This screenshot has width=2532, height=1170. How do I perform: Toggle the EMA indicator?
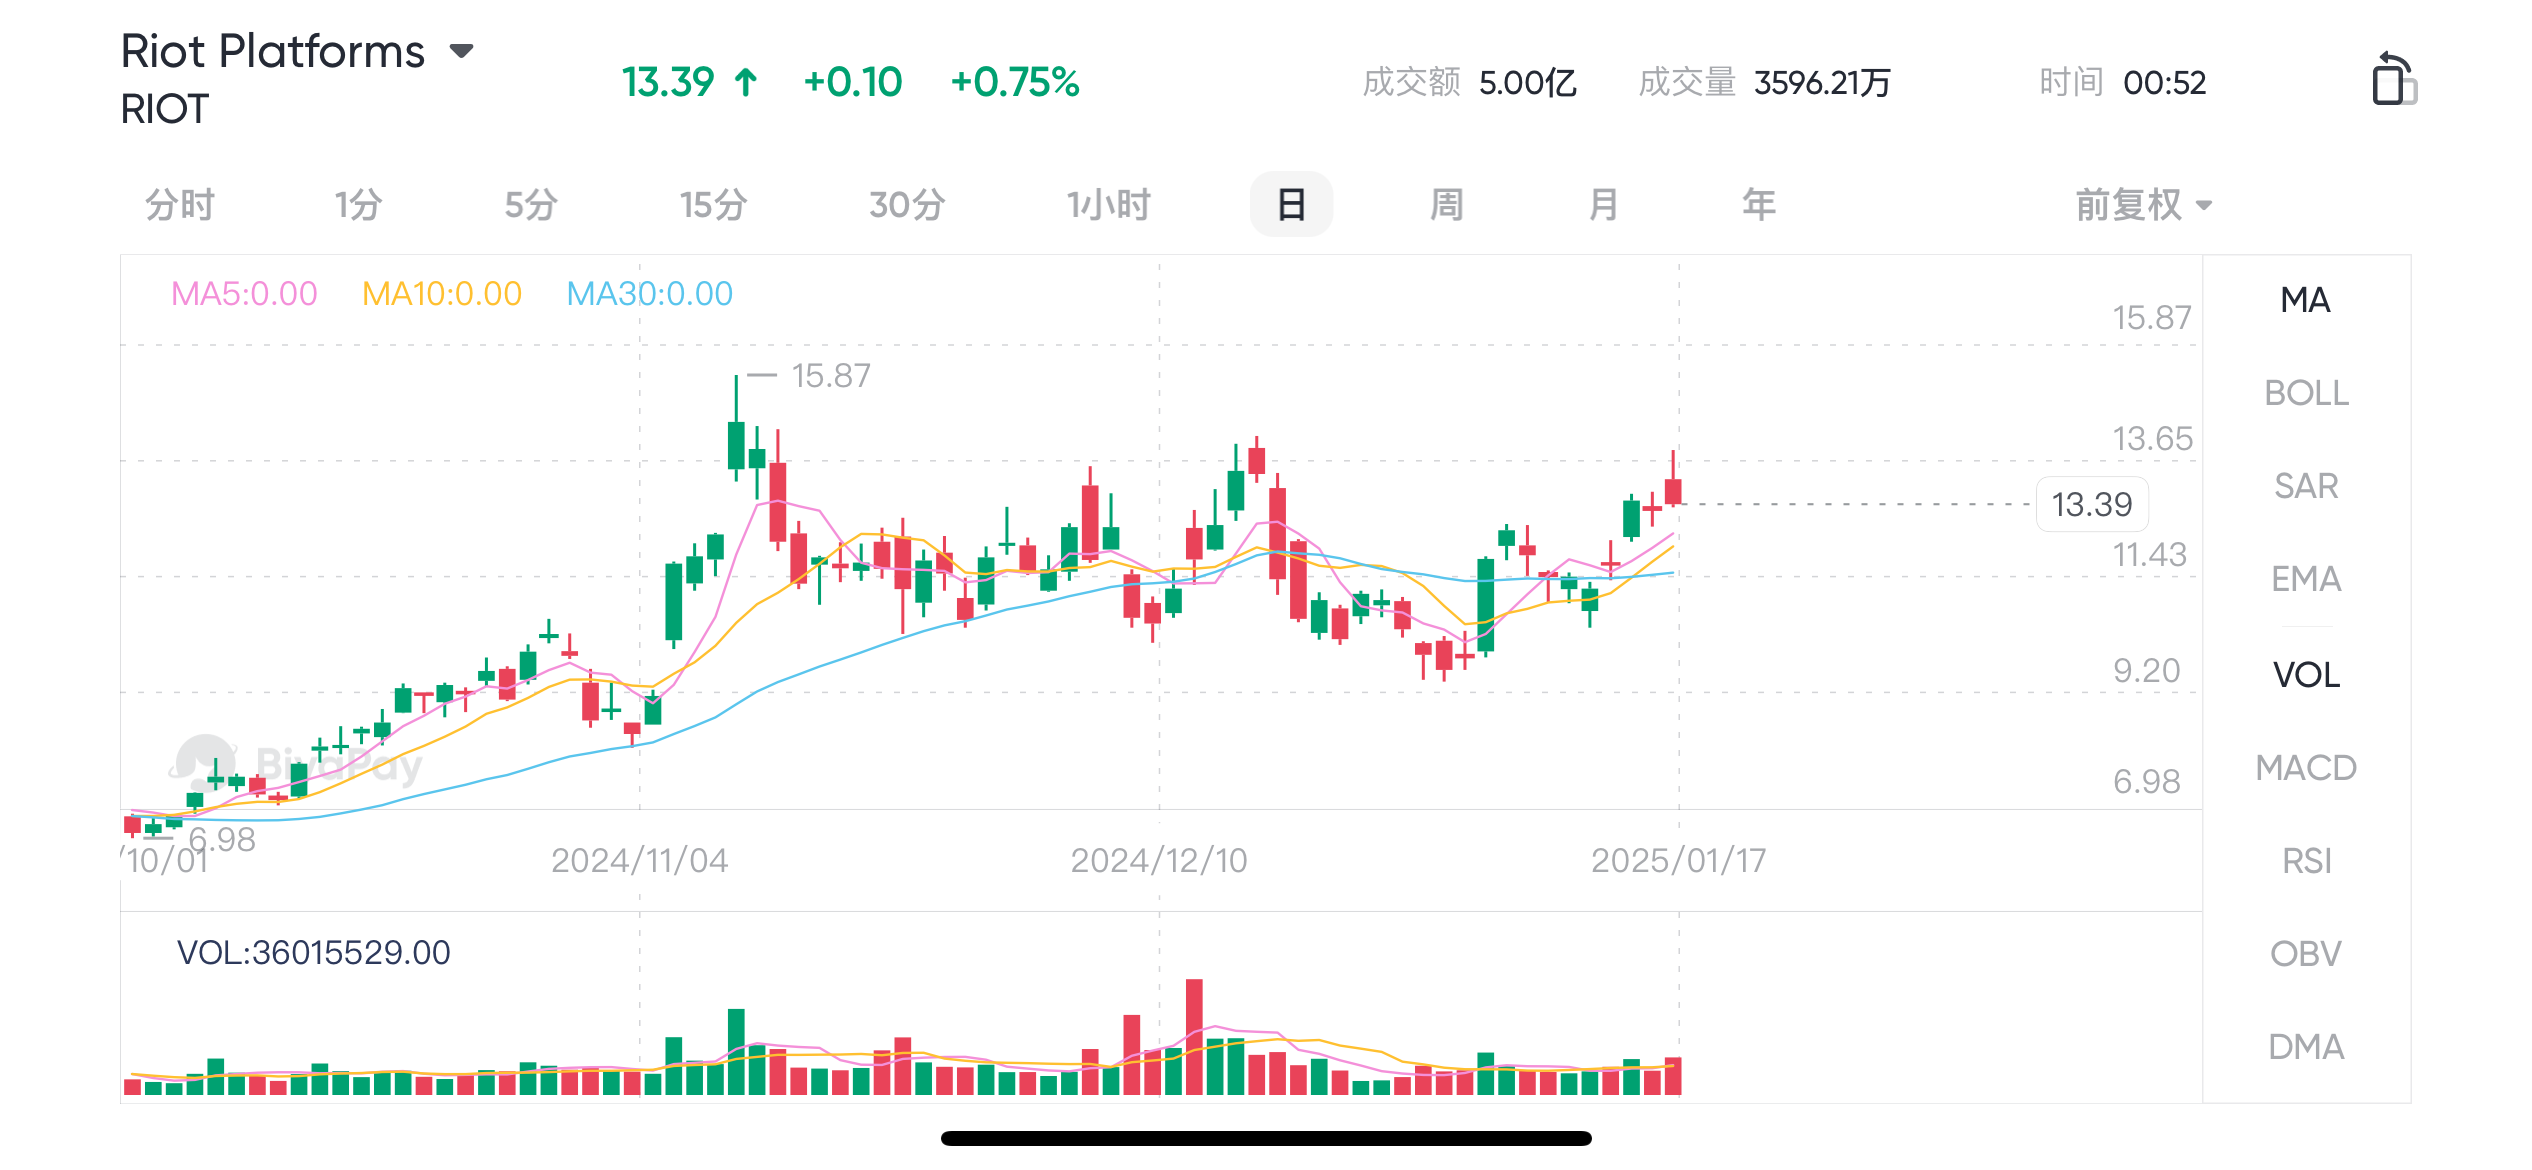click(x=2306, y=579)
